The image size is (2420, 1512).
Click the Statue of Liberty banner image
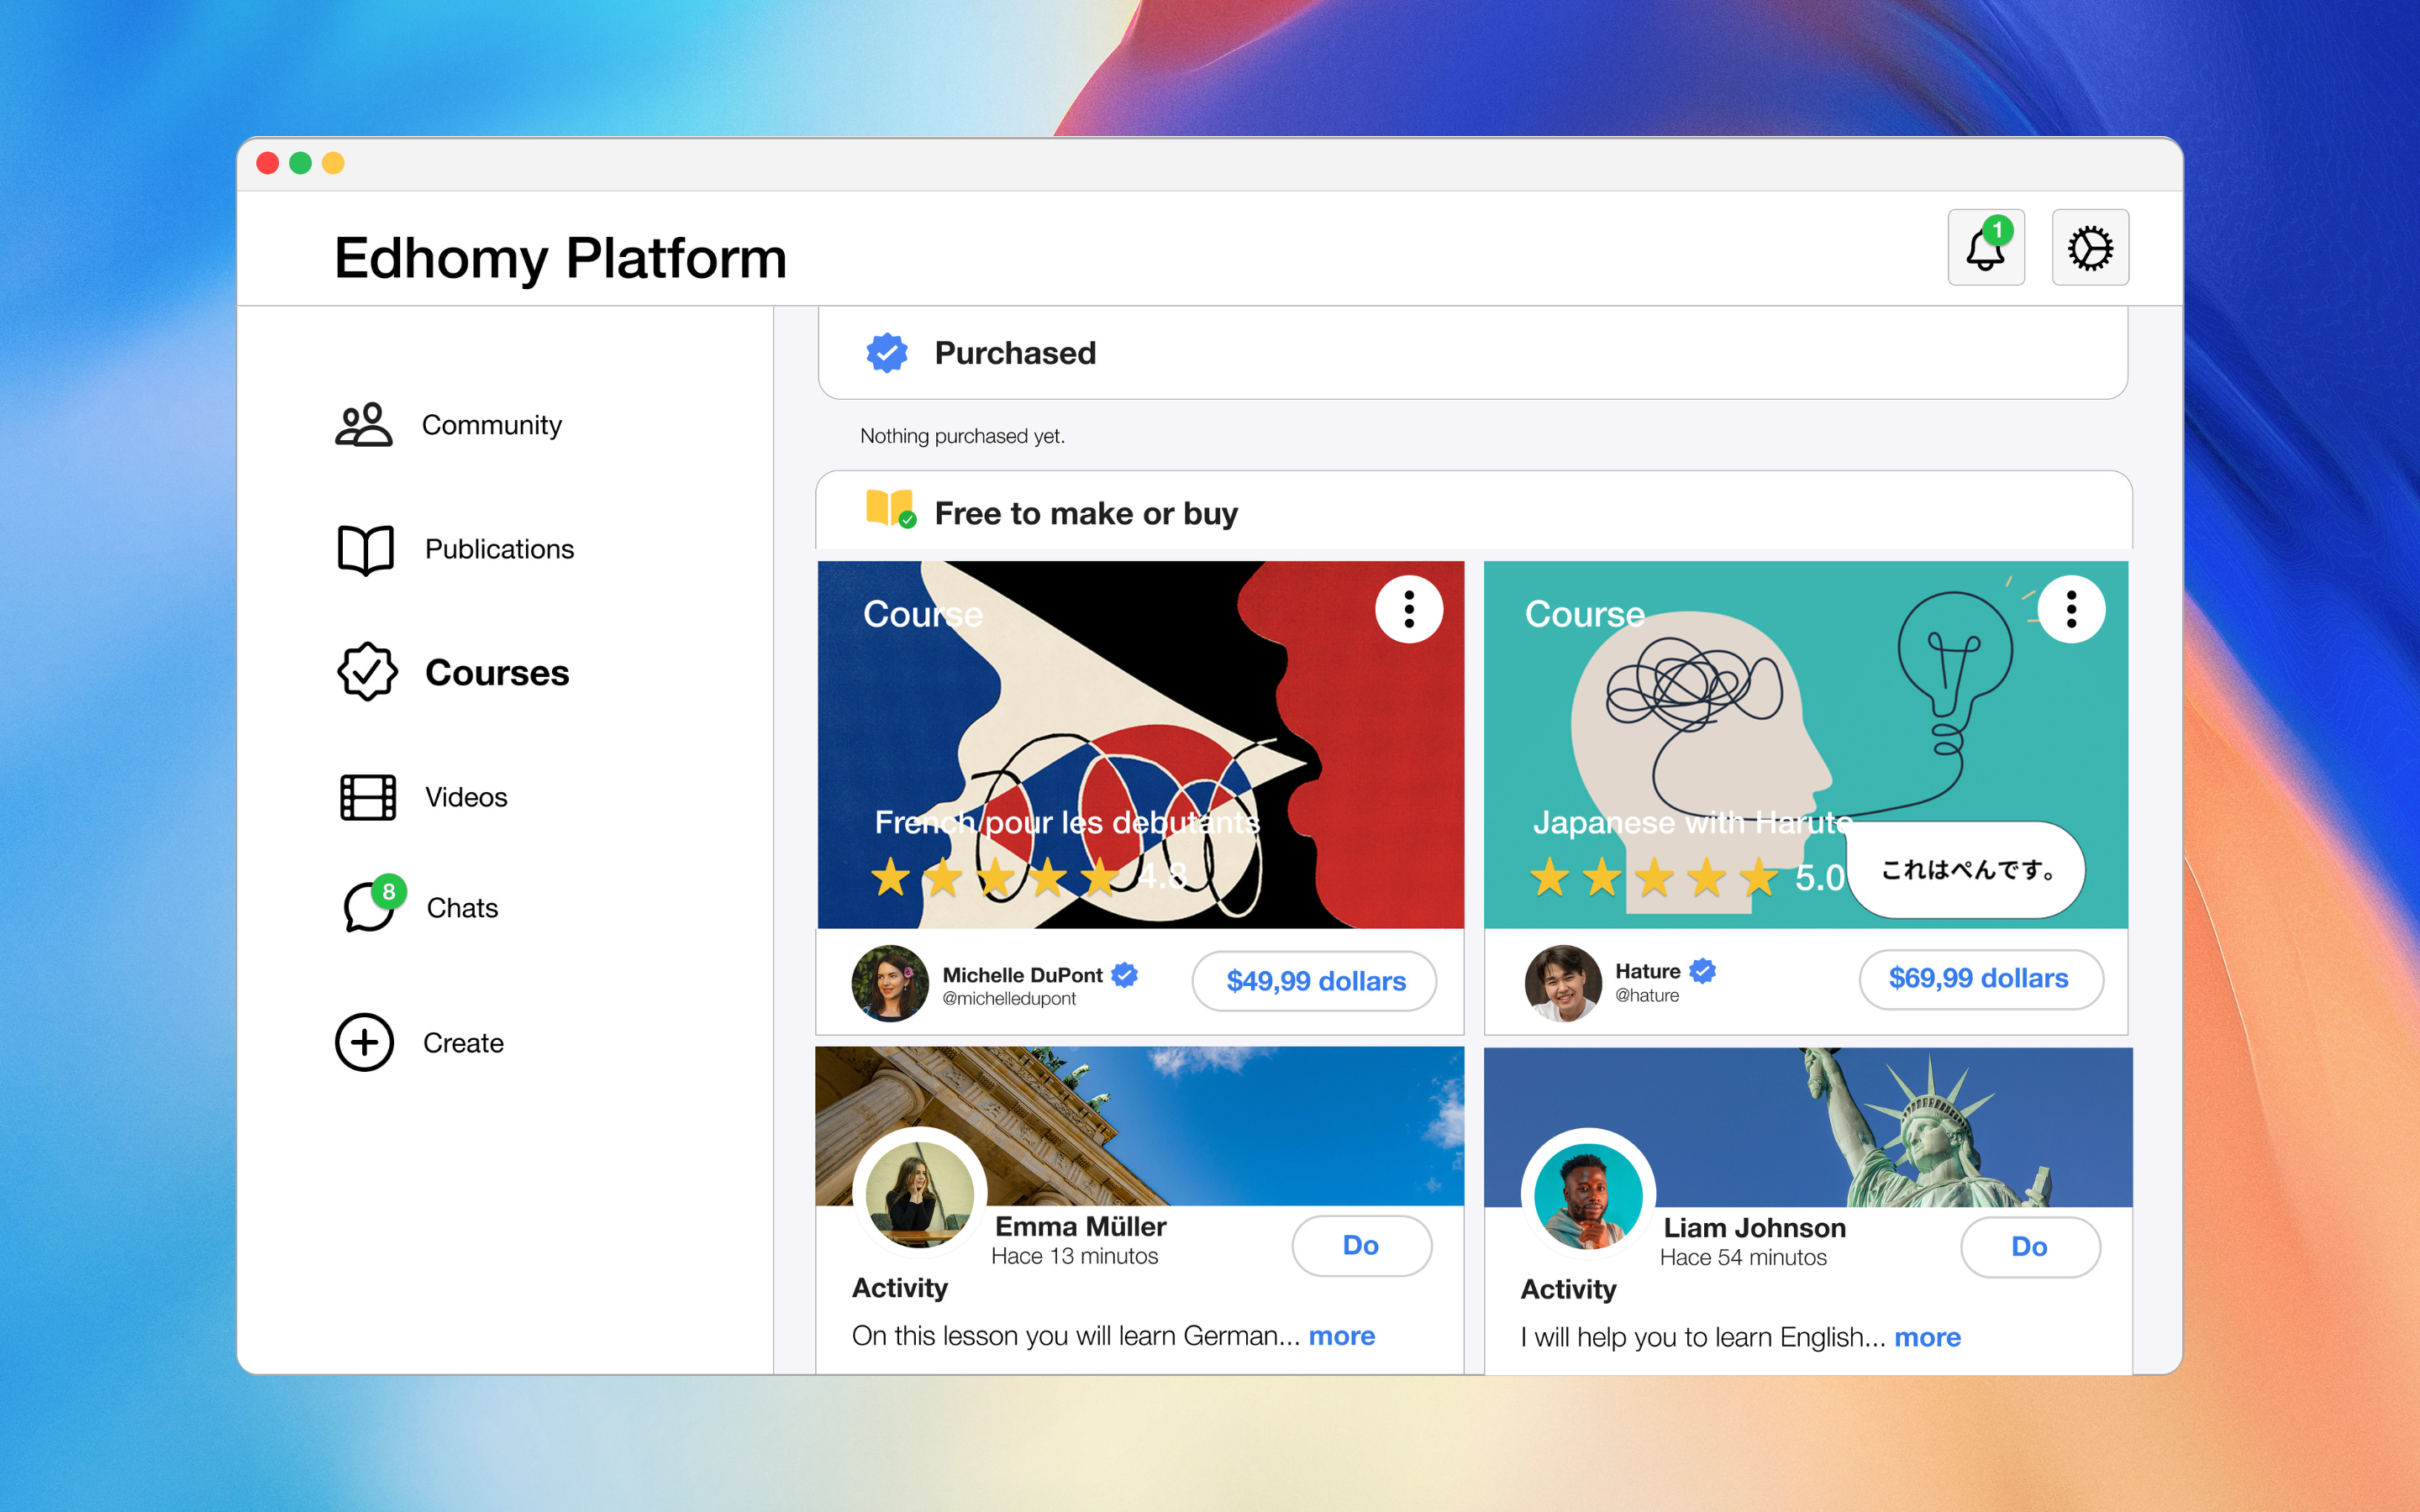click(x=1808, y=1126)
